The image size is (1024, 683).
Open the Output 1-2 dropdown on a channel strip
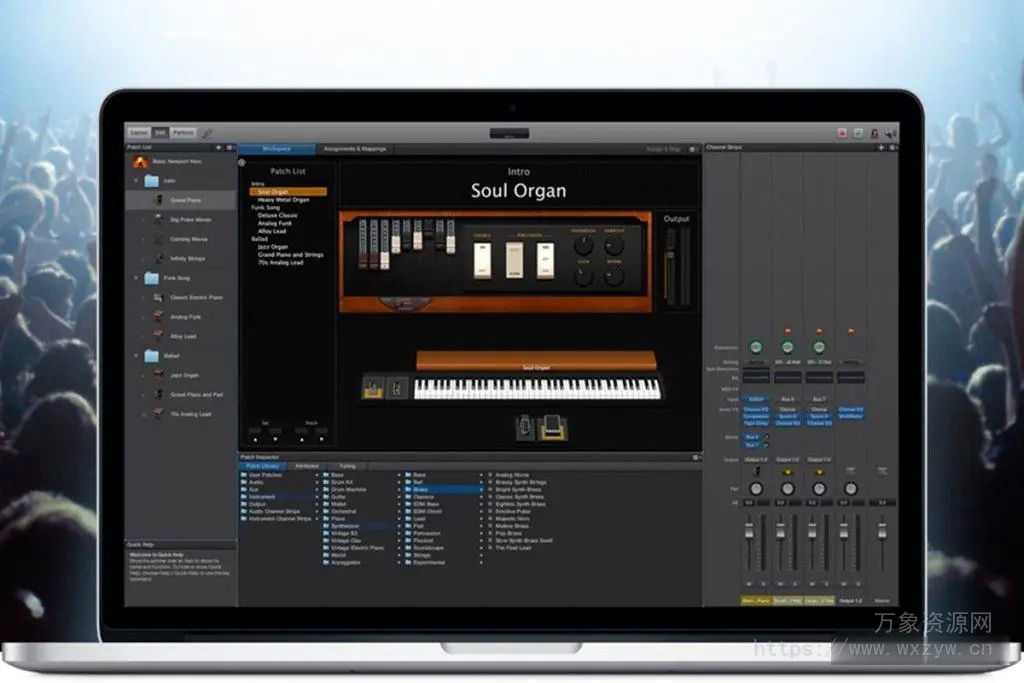point(757,459)
